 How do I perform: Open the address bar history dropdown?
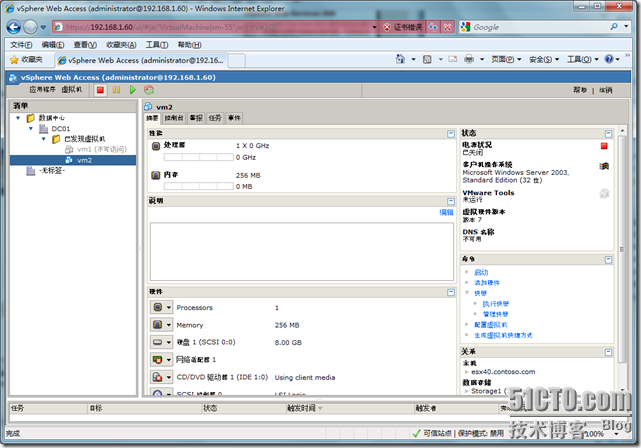374,27
